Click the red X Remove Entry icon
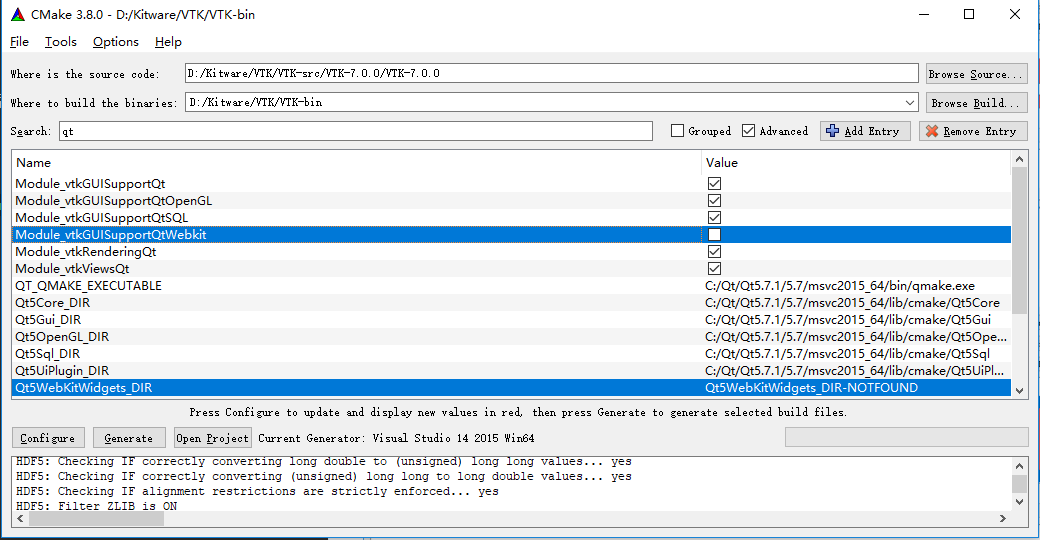The height and width of the screenshot is (540, 1040). [x=932, y=131]
